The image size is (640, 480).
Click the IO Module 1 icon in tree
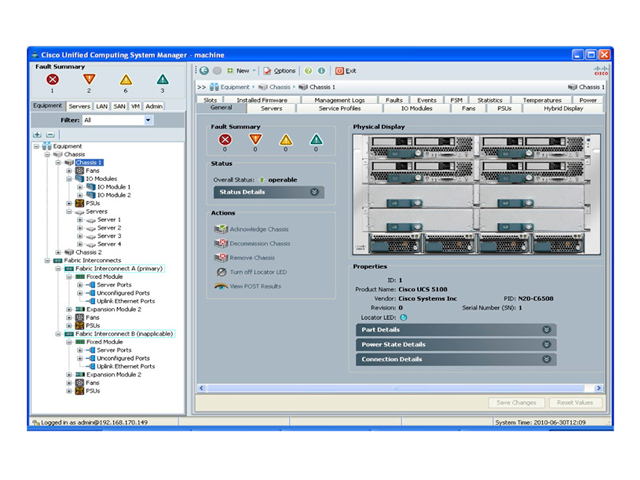tap(91, 187)
